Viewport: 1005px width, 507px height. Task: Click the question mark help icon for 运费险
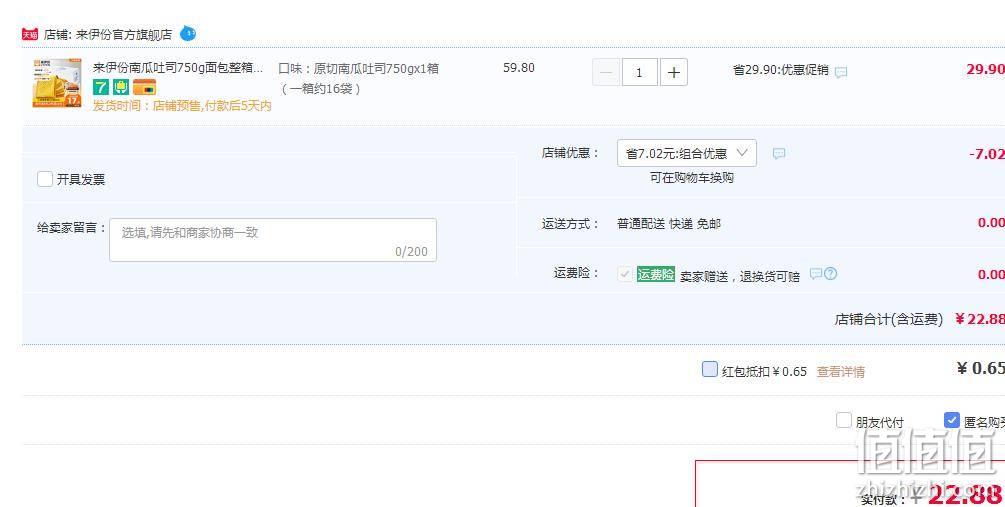831,274
